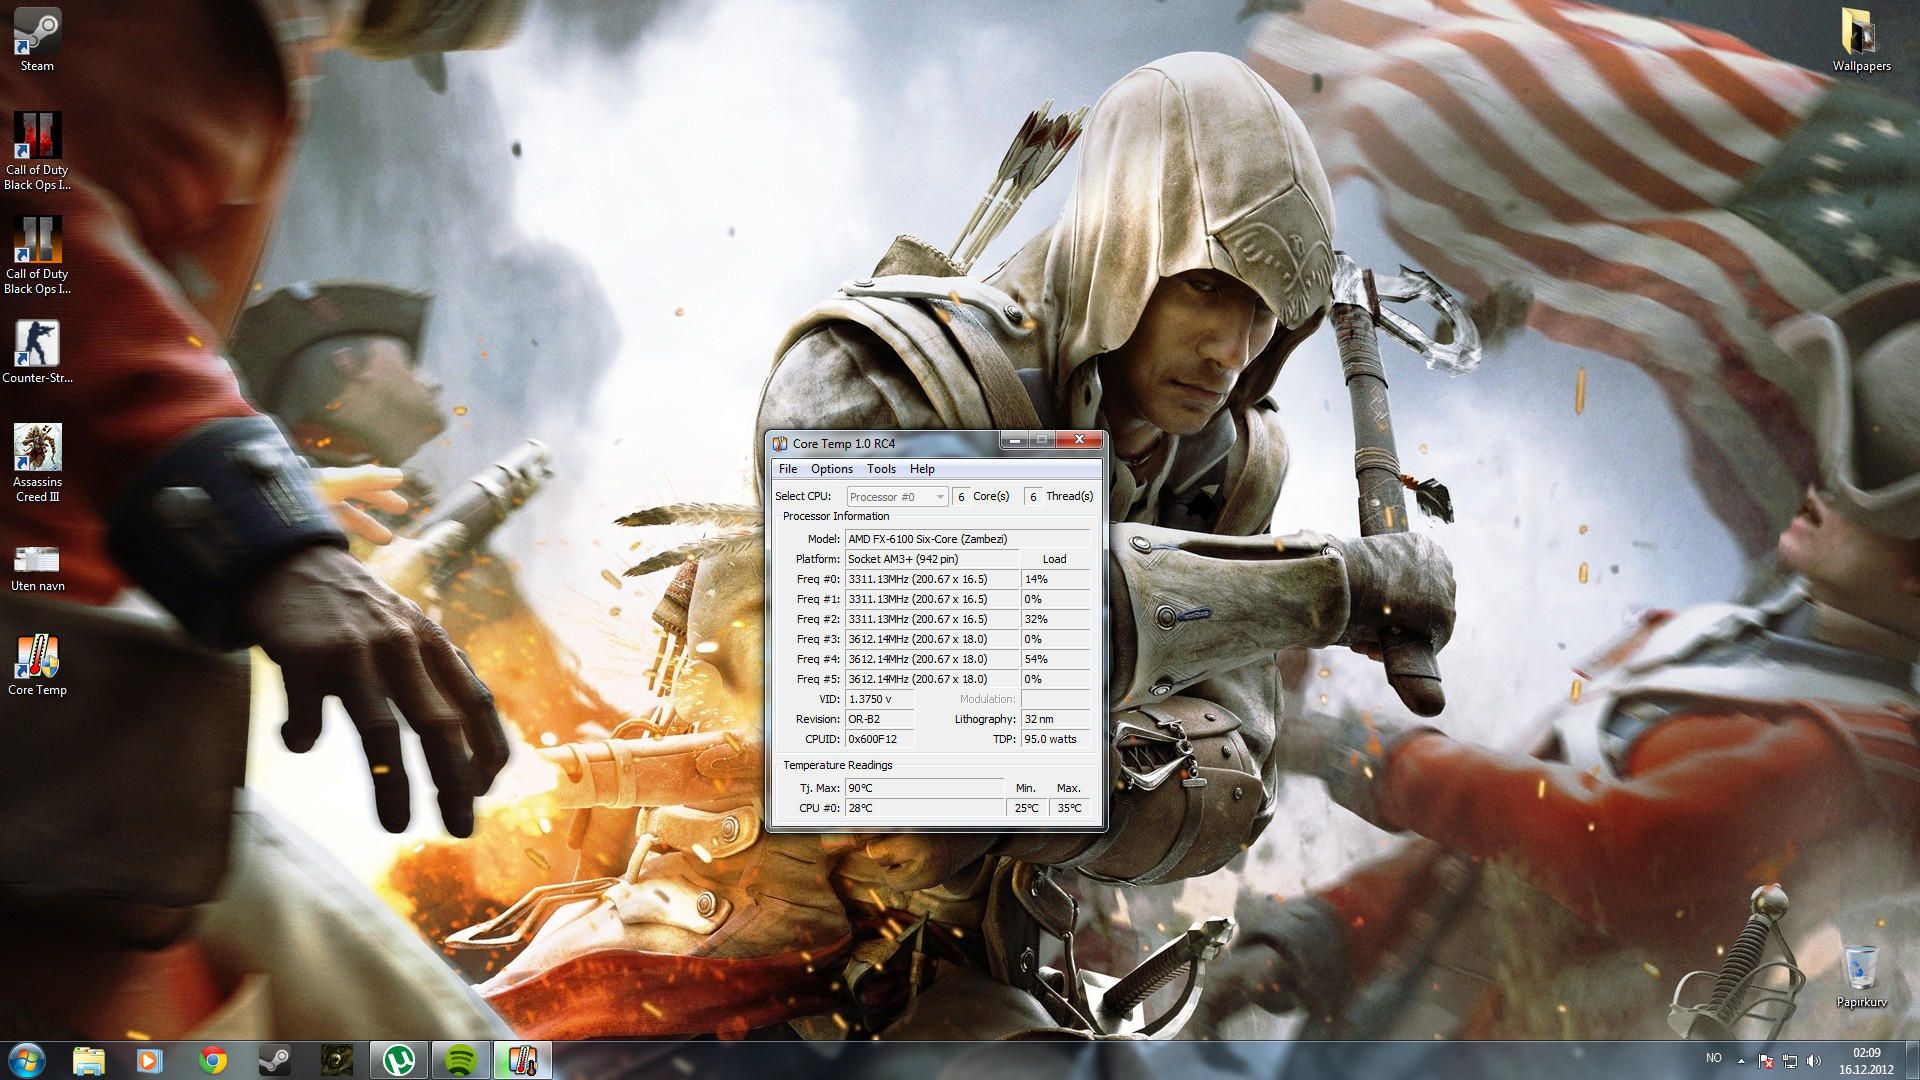Screen dimensions: 1920x1080
Task: Click the Freq #5 frequency value
Action: (932, 679)
